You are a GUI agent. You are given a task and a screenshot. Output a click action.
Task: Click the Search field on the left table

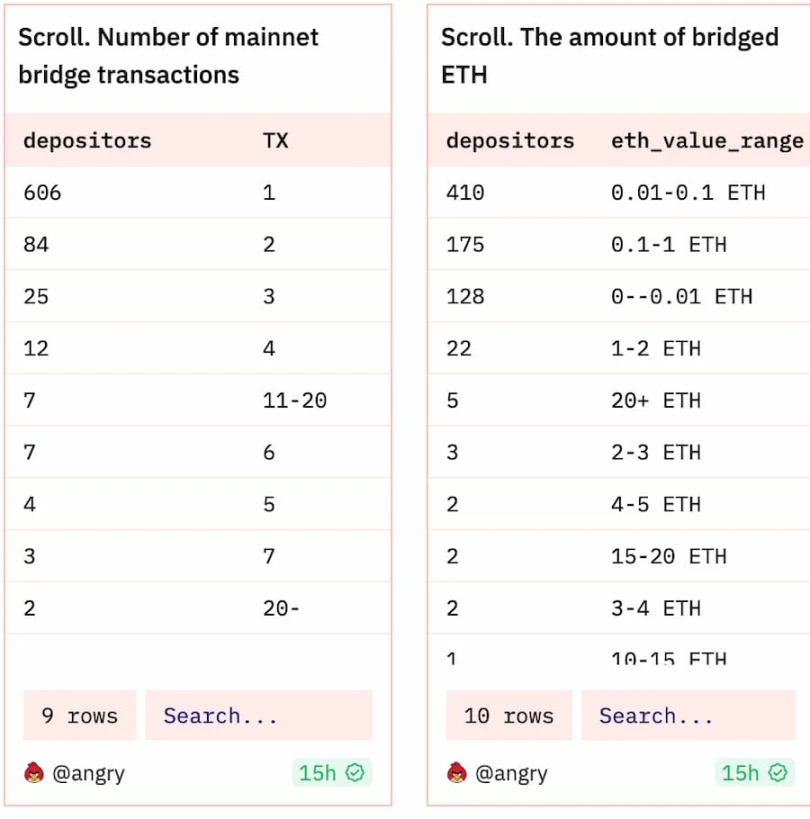point(258,715)
